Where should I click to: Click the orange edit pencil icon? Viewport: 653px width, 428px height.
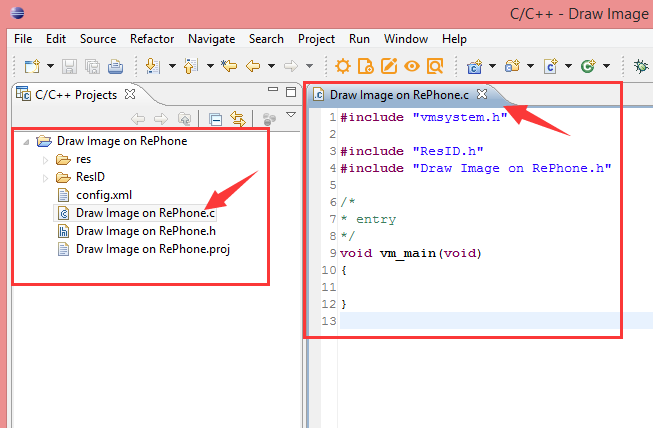[x=389, y=66]
